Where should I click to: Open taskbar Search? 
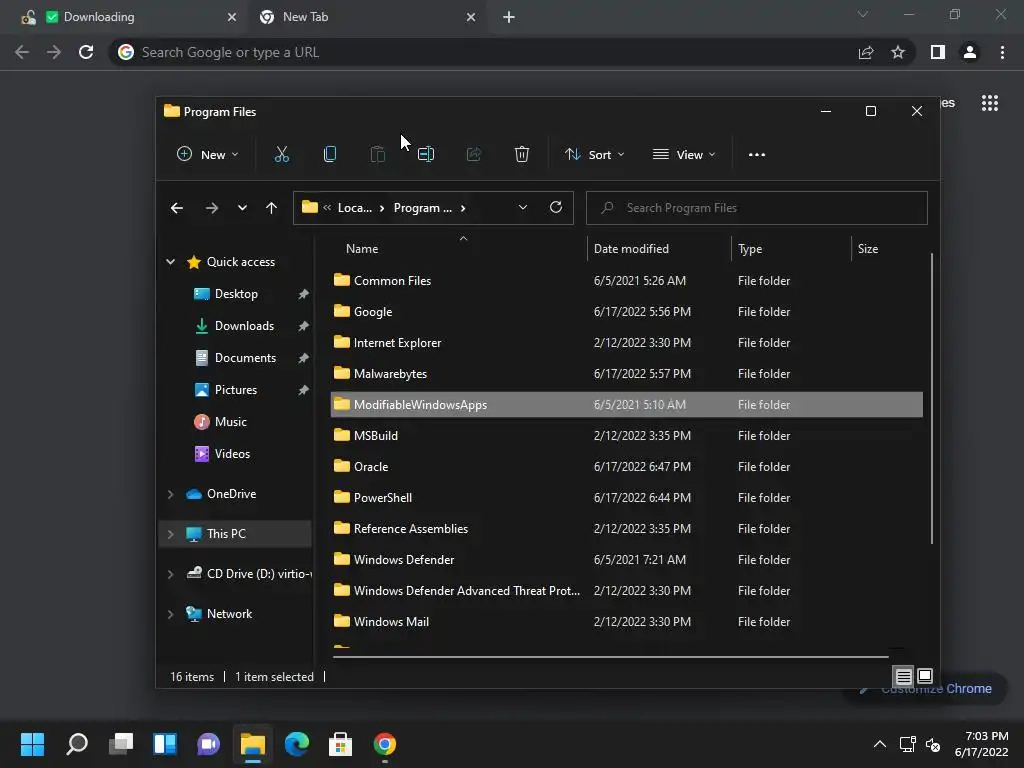[76, 744]
